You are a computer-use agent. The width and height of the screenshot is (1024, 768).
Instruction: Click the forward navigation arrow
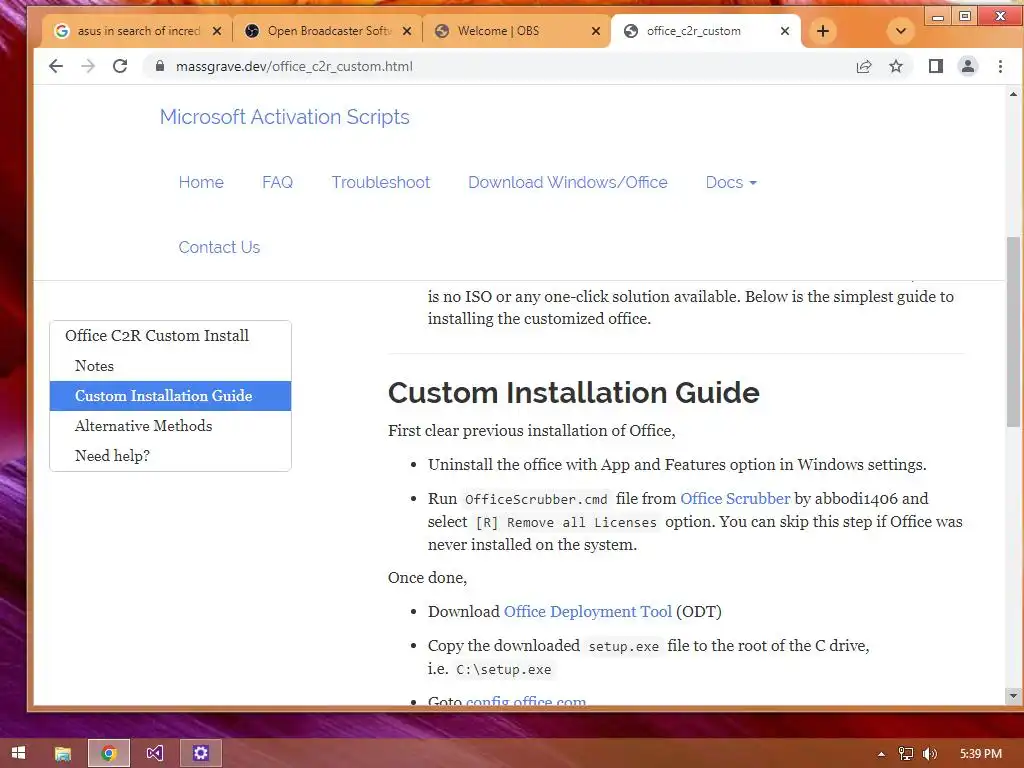pos(88,66)
